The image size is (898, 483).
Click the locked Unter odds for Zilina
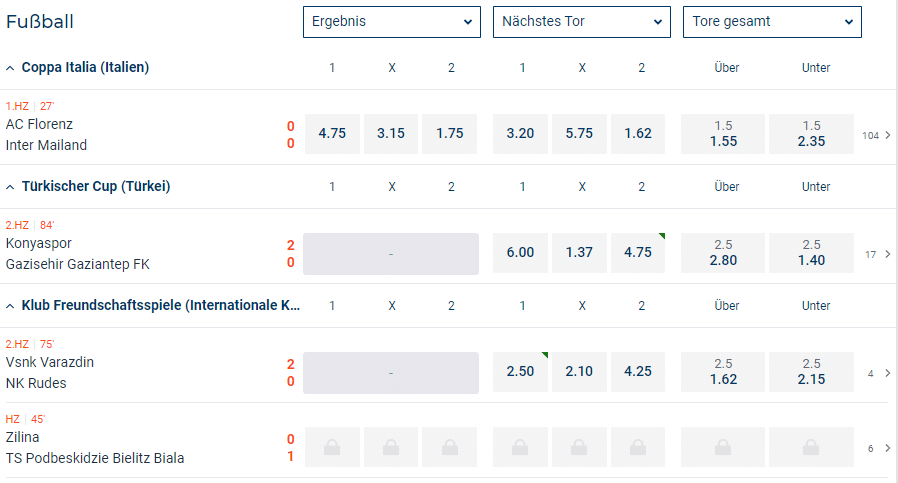(811, 448)
